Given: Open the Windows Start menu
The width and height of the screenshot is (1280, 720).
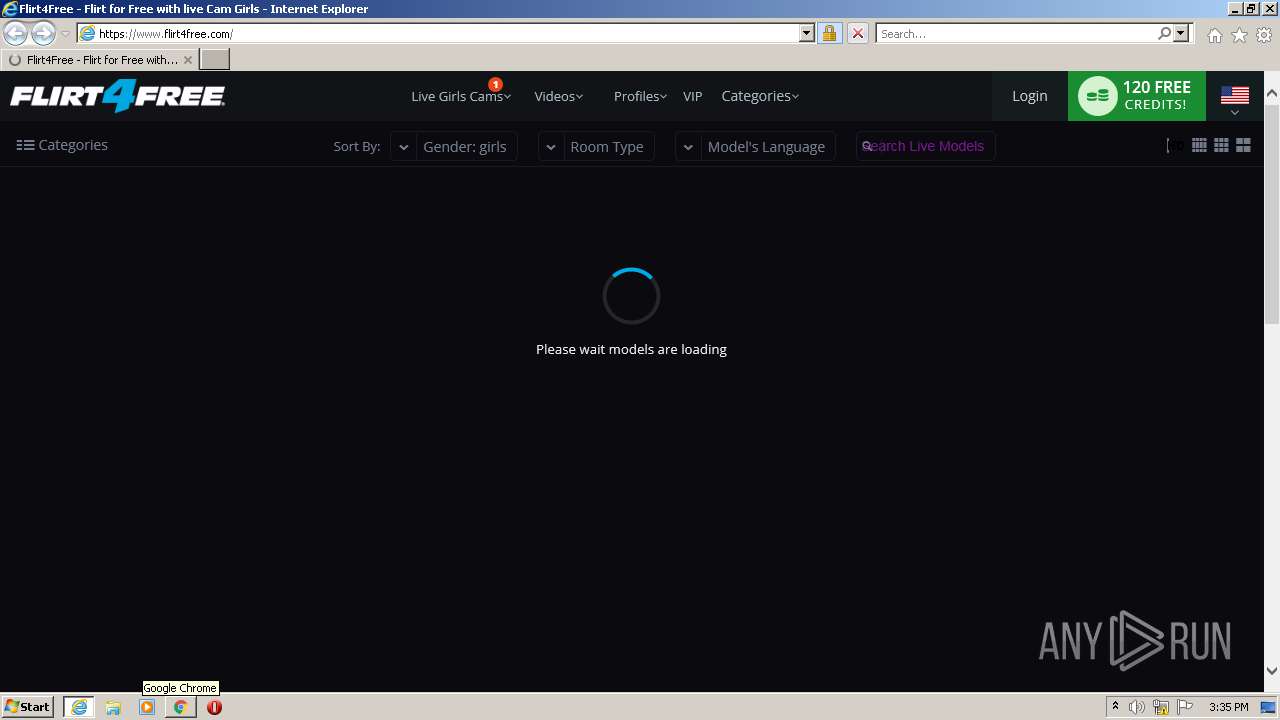Looking at the screenshot, I should tap(28, 706).
